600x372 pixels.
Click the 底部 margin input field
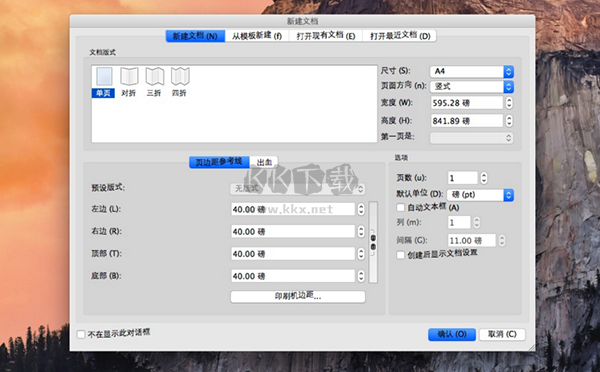(x=293, y=276)
